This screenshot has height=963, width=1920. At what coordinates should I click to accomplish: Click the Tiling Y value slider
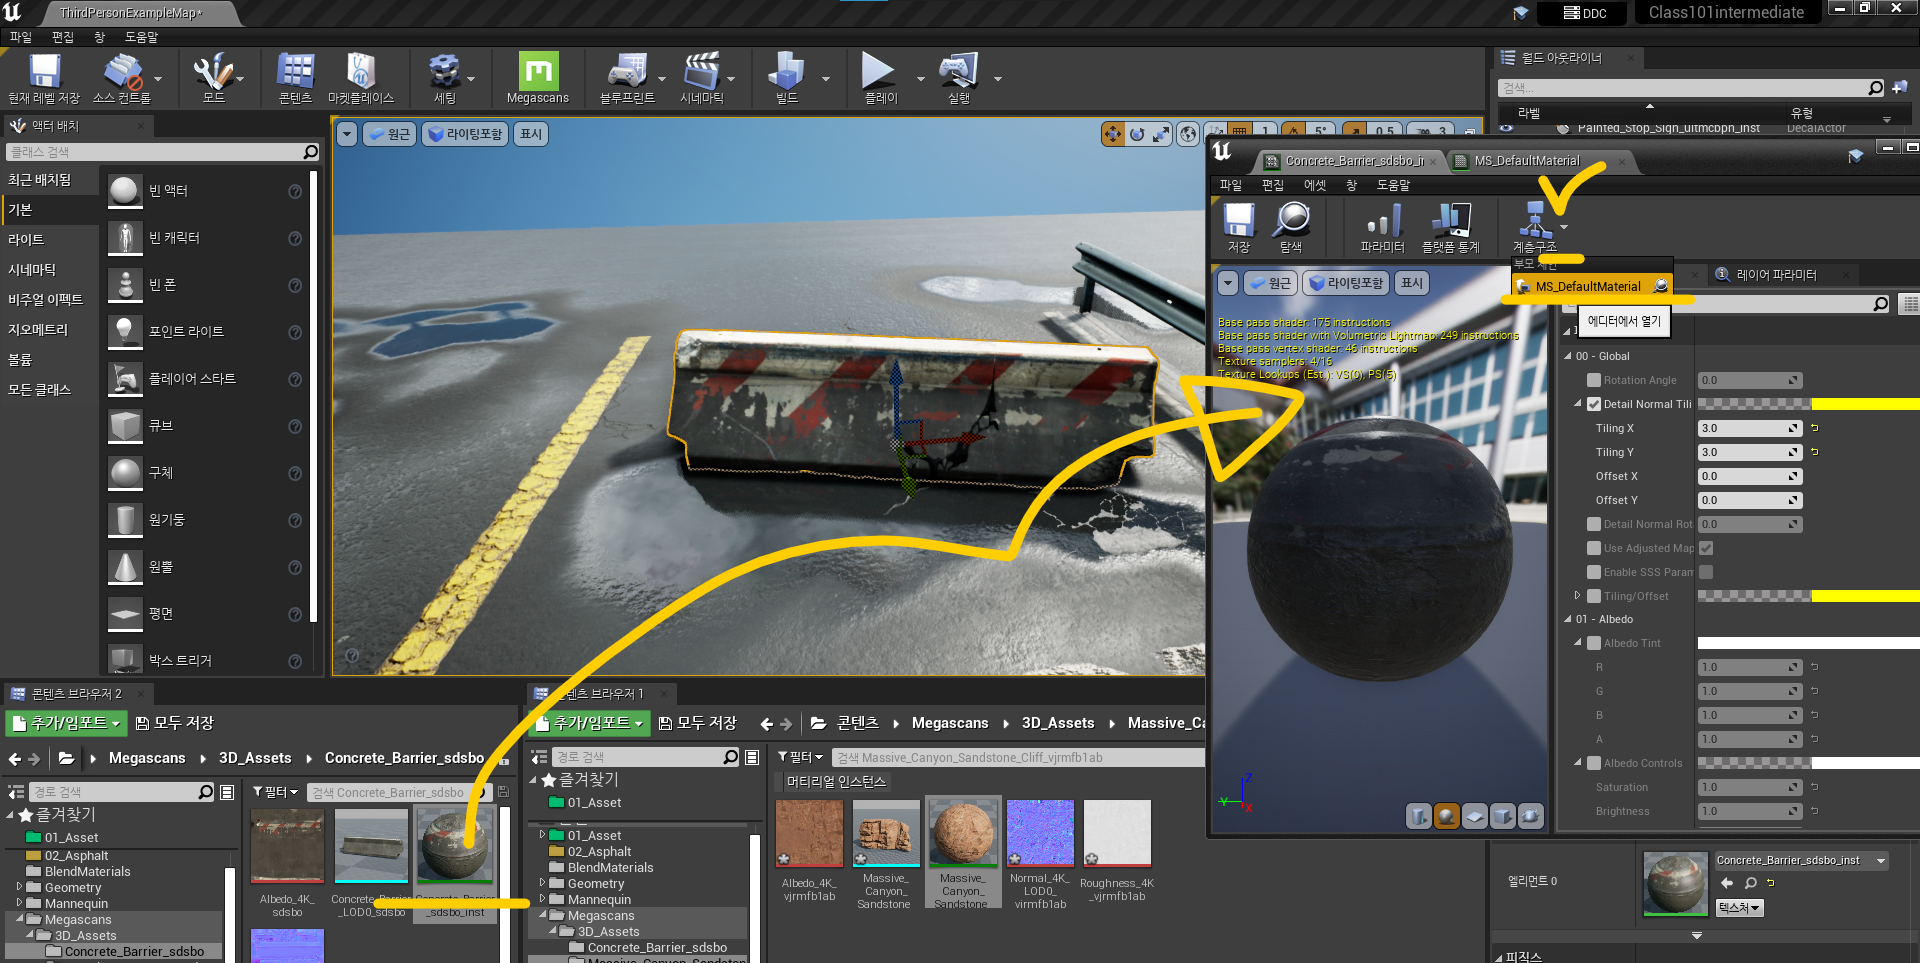point(1750,452)
